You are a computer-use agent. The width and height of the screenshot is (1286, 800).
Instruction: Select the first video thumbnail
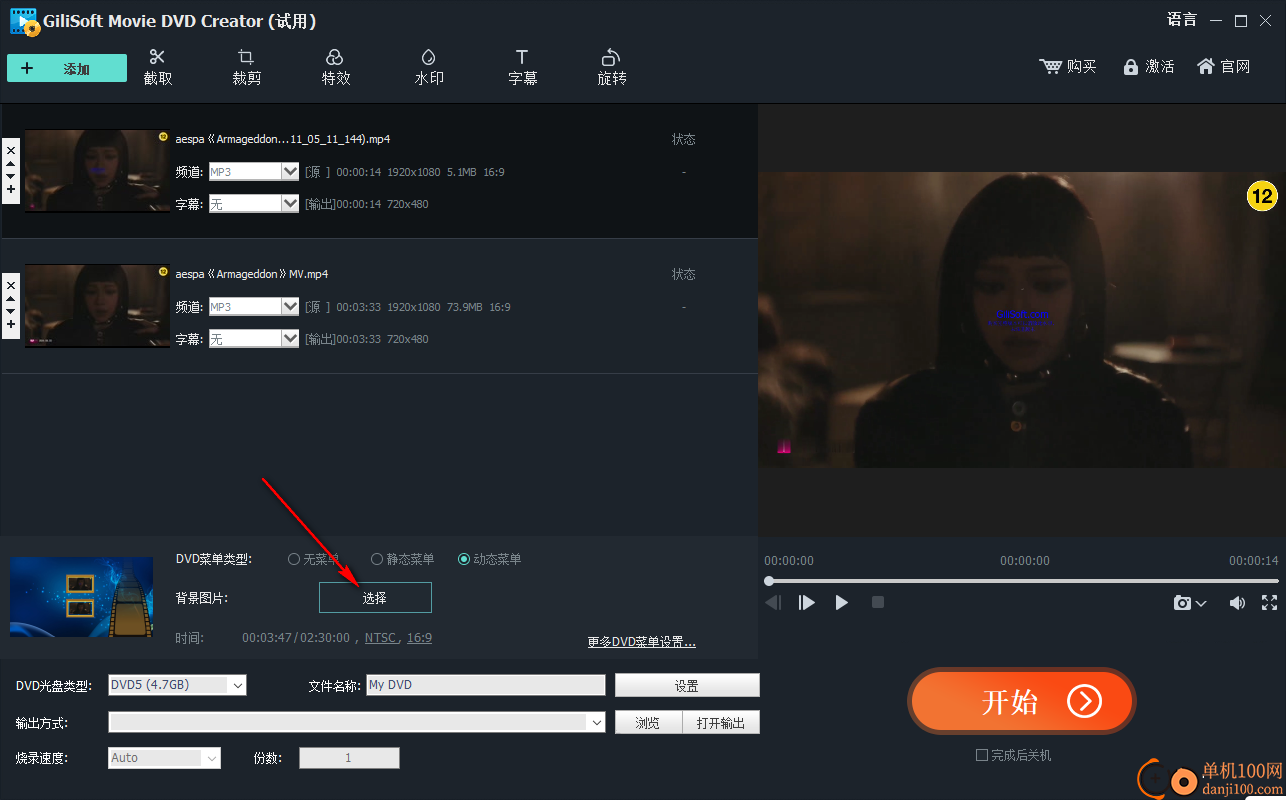(x=97, y=171)
